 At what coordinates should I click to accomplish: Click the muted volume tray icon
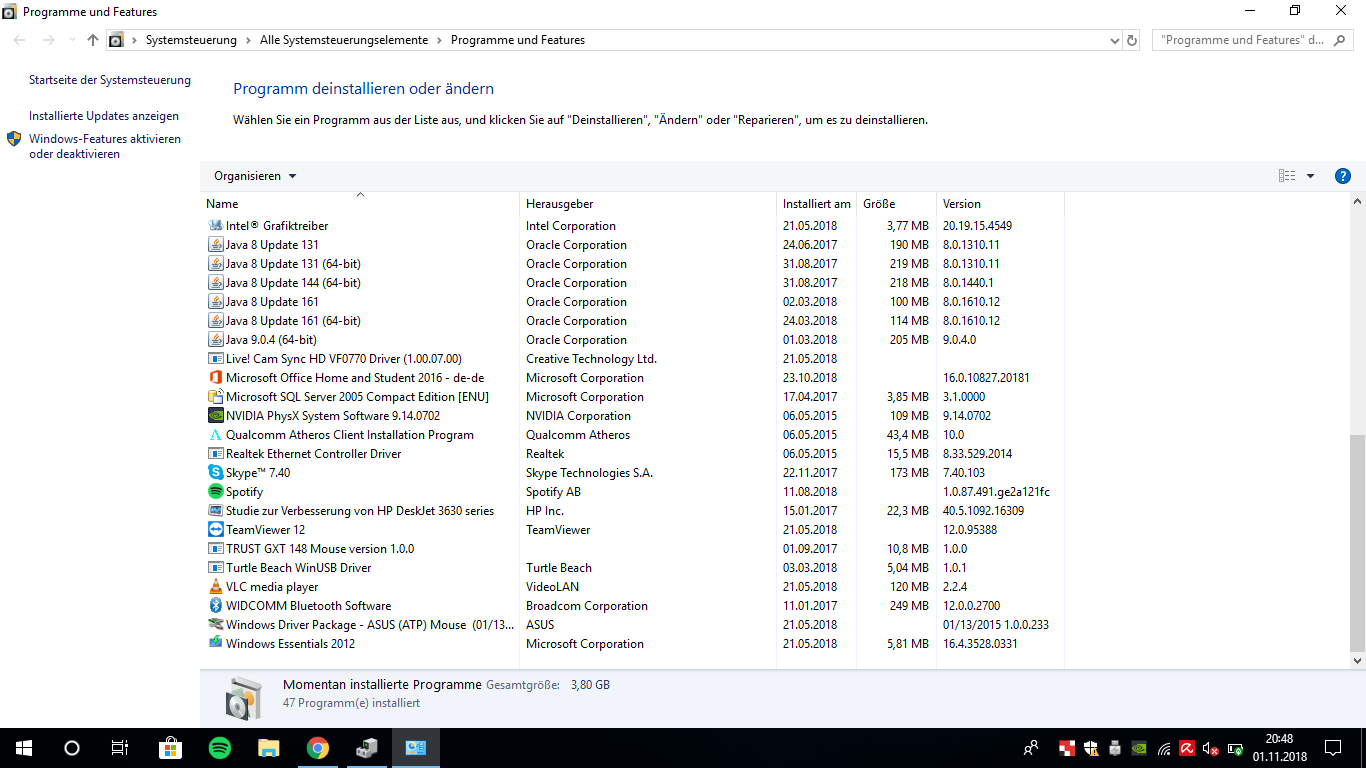tap(1211, 748)
